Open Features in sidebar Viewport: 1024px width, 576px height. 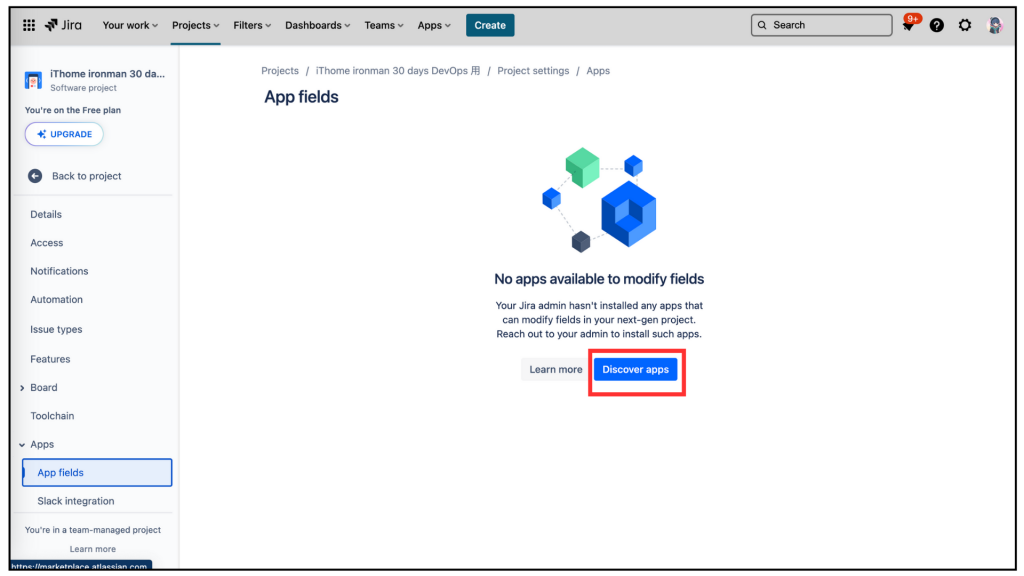[50, 359]
